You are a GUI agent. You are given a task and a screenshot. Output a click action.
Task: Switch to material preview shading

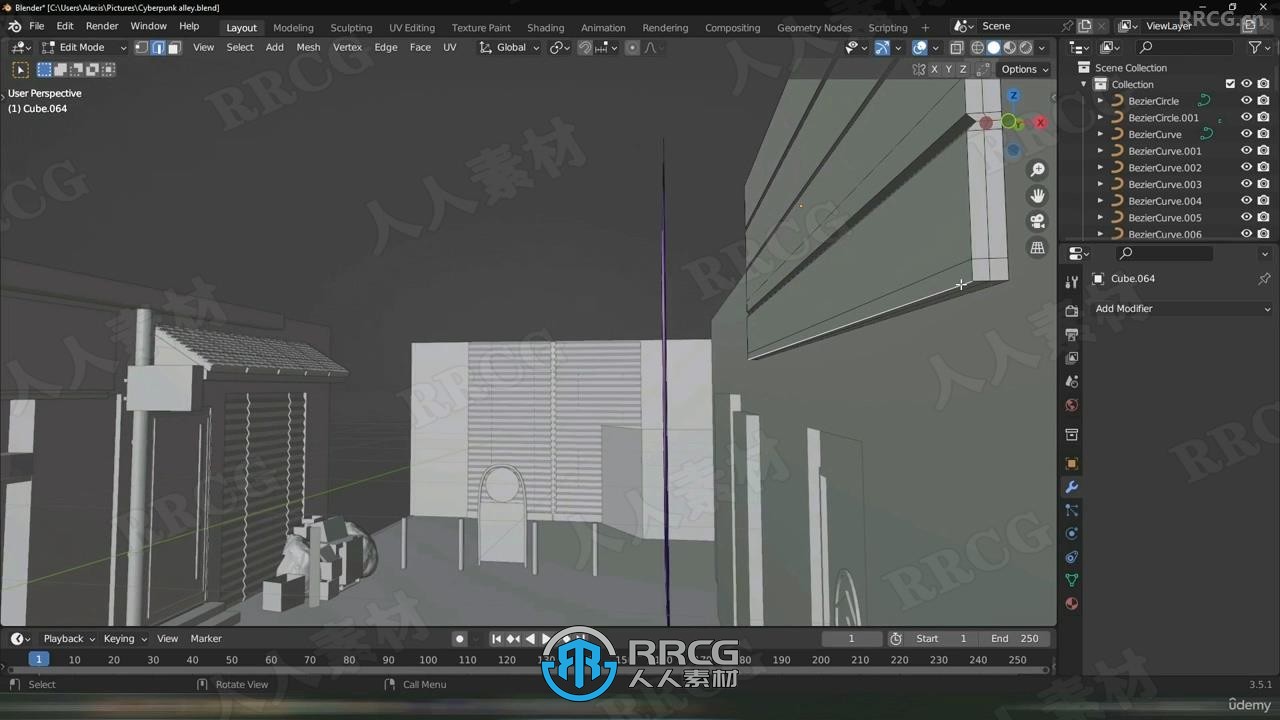(x=1010, y=47)
